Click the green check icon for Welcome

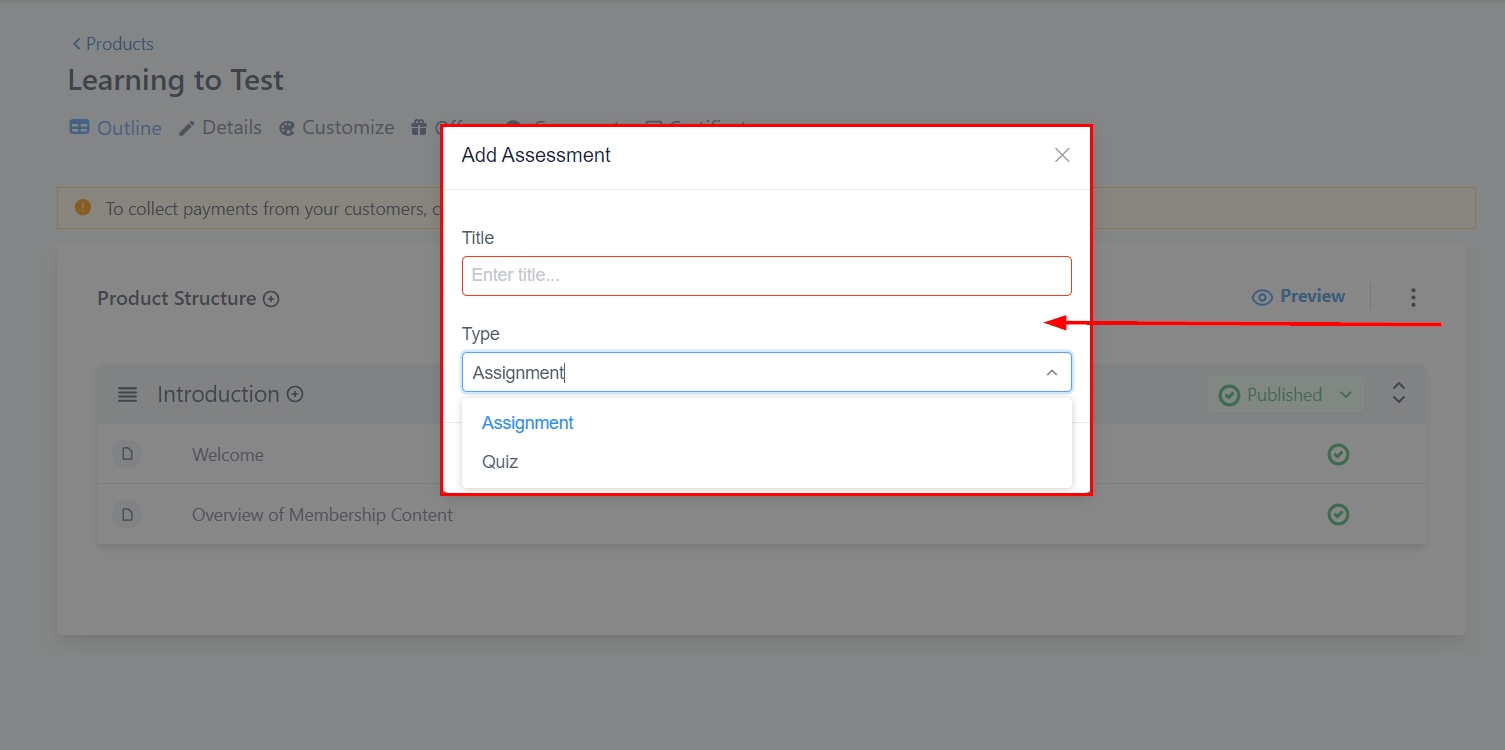tap(1338, 455)
